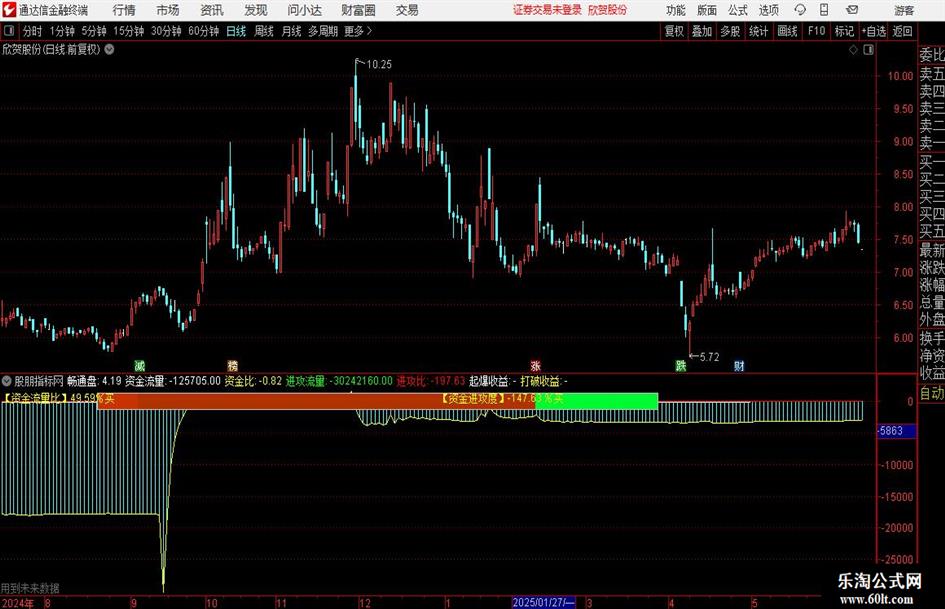Viewport: 945px width, 609px height.
Task: Click the 通达信 red logo icon
Action: [x=9, y=10]
